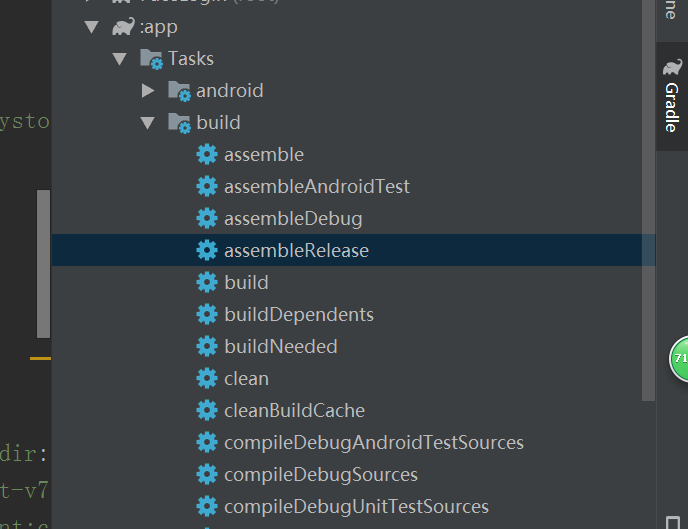The width and height of the screenshot is (688, 529).
Task: Click the gear icon beside assemble task
Action: point(207,154)
